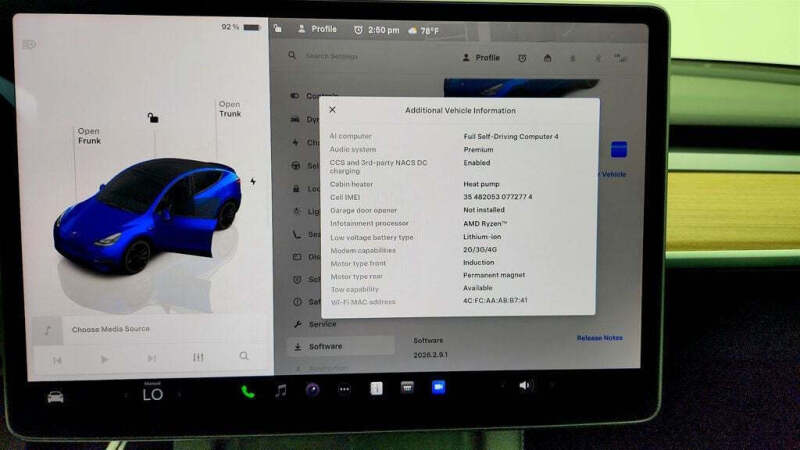This screenshot has width=800, height=450.
Task: Tap the cellular signal icon in settings header
Action: coord(621,59)
